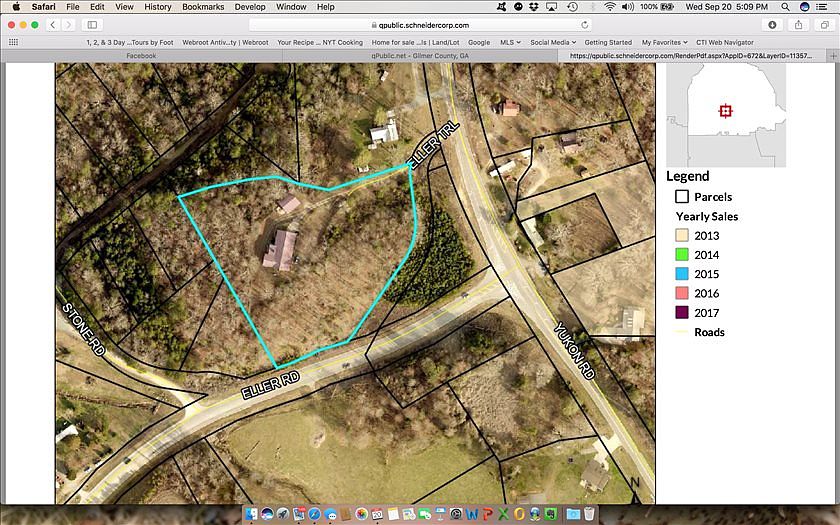Show the bookmarks grid icon in favorites bar

[13, 42]
